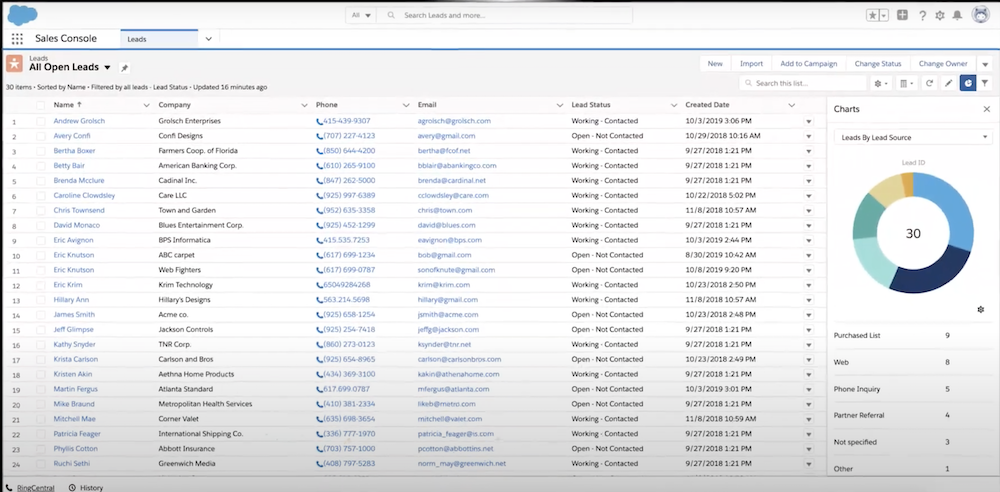This screenshot has height=492, width=1000.
Task: Close the Charts panel
Action: click(987, 109)
